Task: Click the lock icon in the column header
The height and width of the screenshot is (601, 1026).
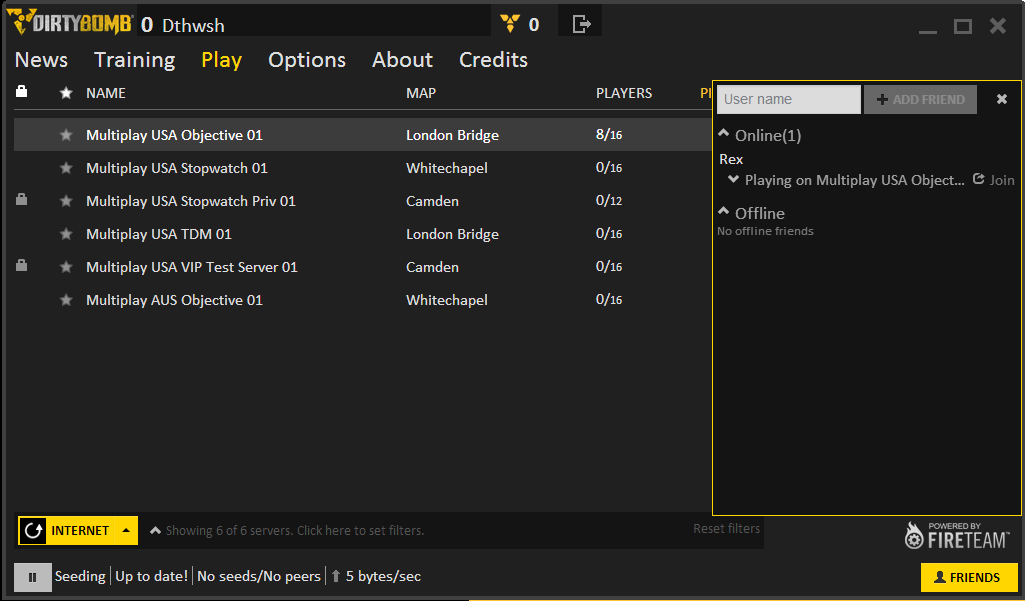Action: 22,92
